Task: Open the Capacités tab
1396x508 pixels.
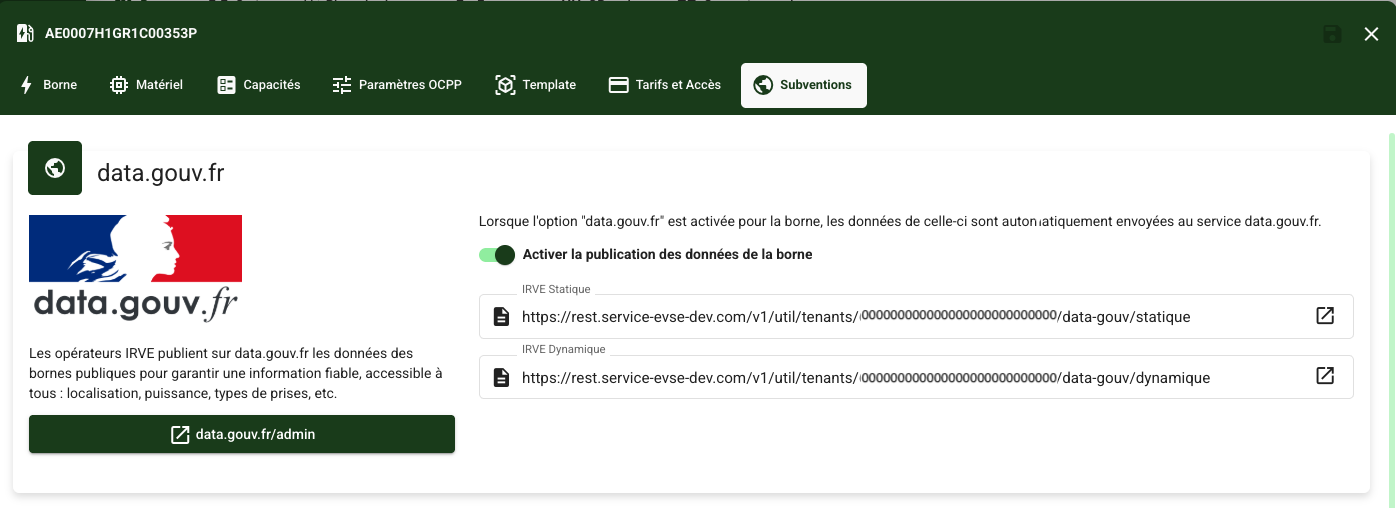Action: coord(258,85)
